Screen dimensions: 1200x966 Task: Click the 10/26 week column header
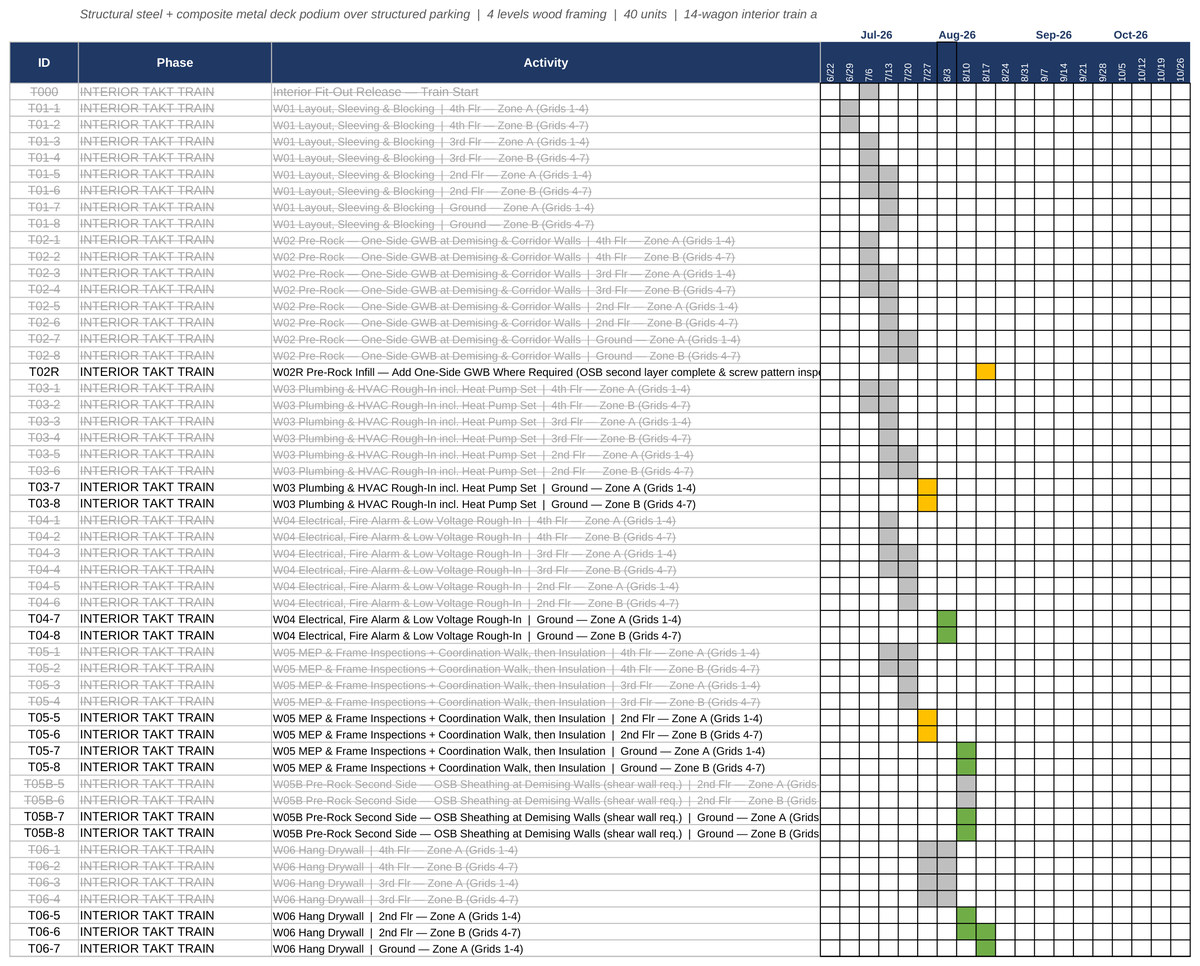coord(1181,63)
